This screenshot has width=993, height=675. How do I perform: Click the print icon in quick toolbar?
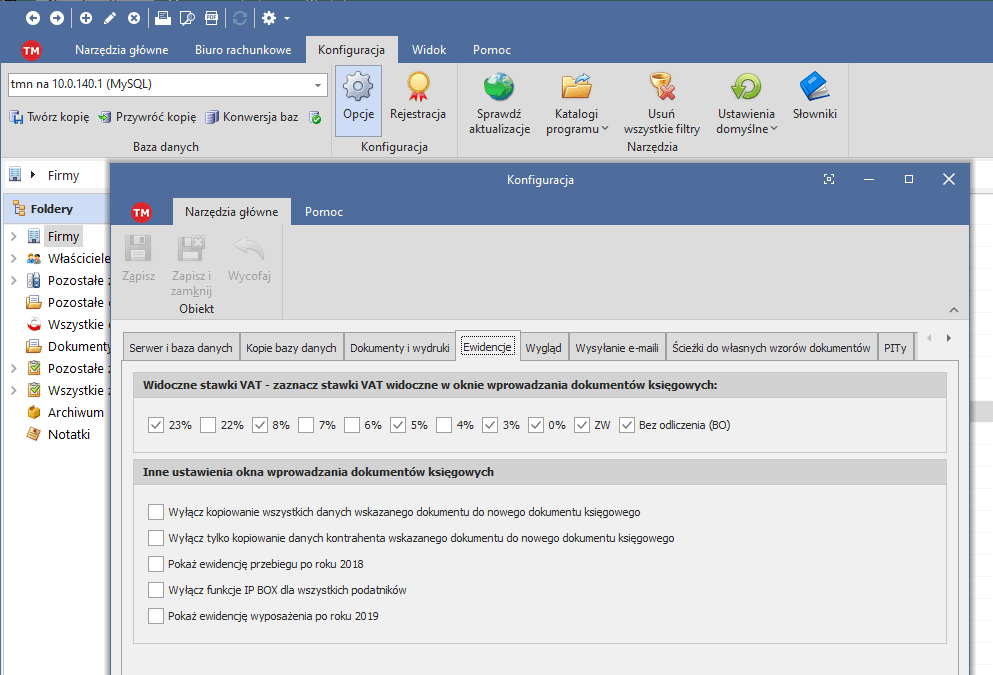coord(163,18)
